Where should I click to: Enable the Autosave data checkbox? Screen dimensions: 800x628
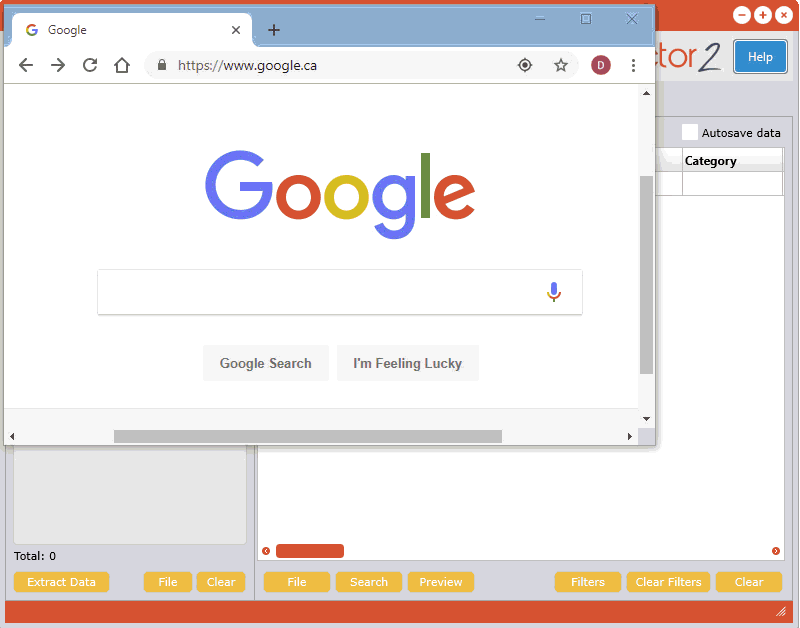pos(690,132)
